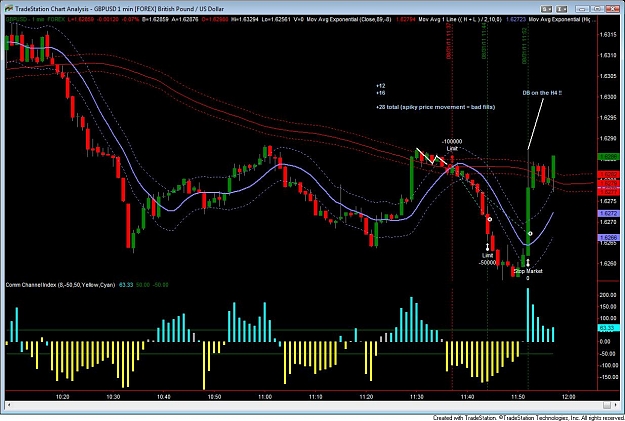Click the green 1.6288 price tag
Viewport: 625px width, 421px height.
(608, 157)
